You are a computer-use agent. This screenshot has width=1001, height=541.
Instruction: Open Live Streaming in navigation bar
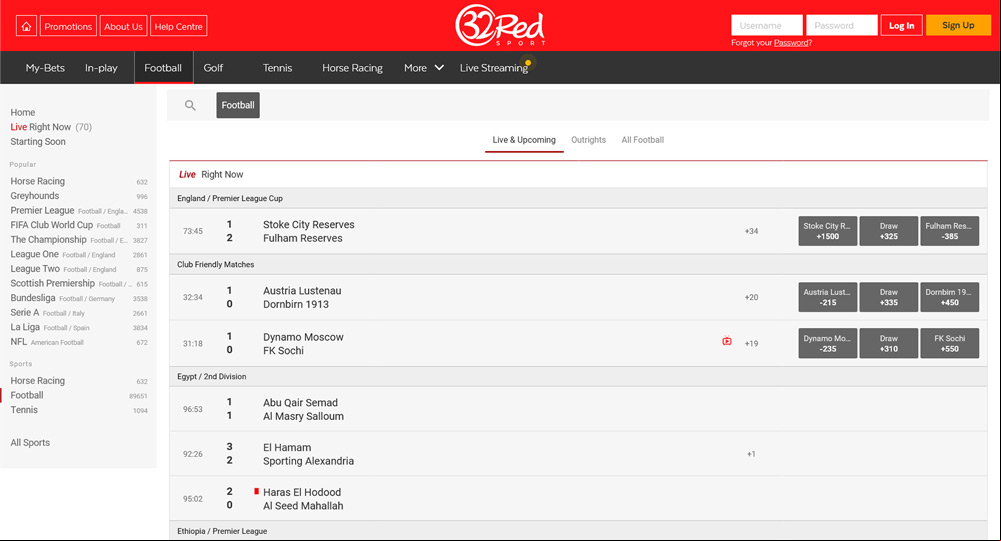[x=494, y=68]
